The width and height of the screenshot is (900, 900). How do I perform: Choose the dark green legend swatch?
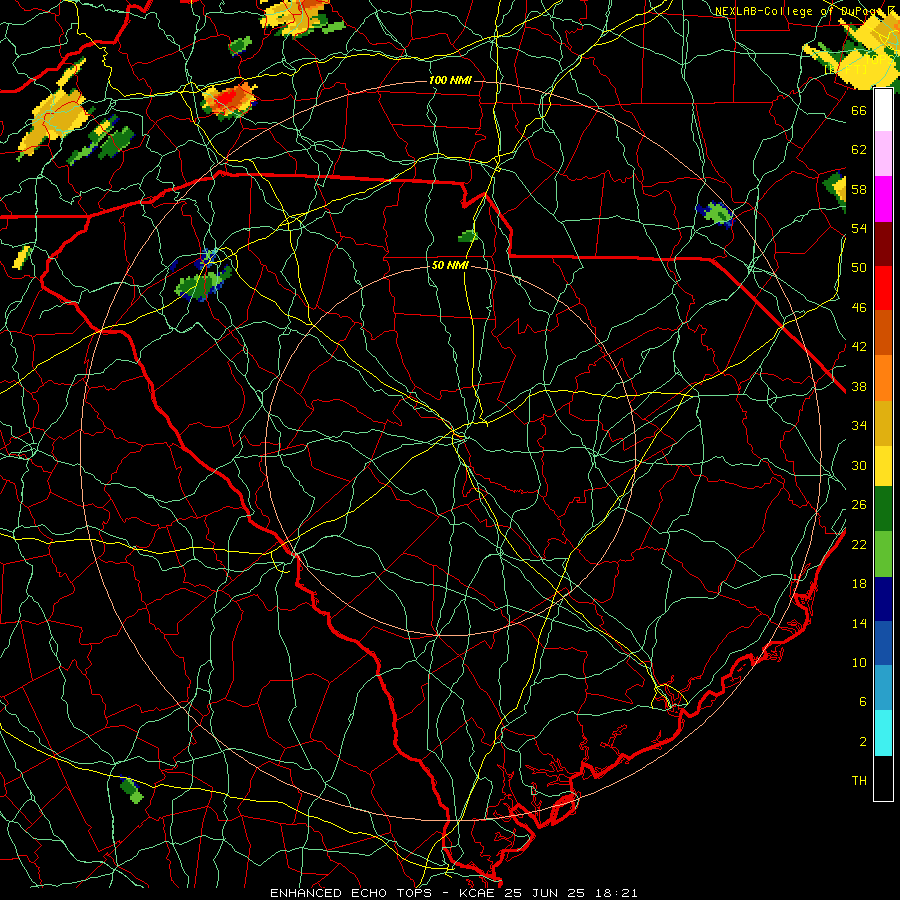tap(883, 509)
